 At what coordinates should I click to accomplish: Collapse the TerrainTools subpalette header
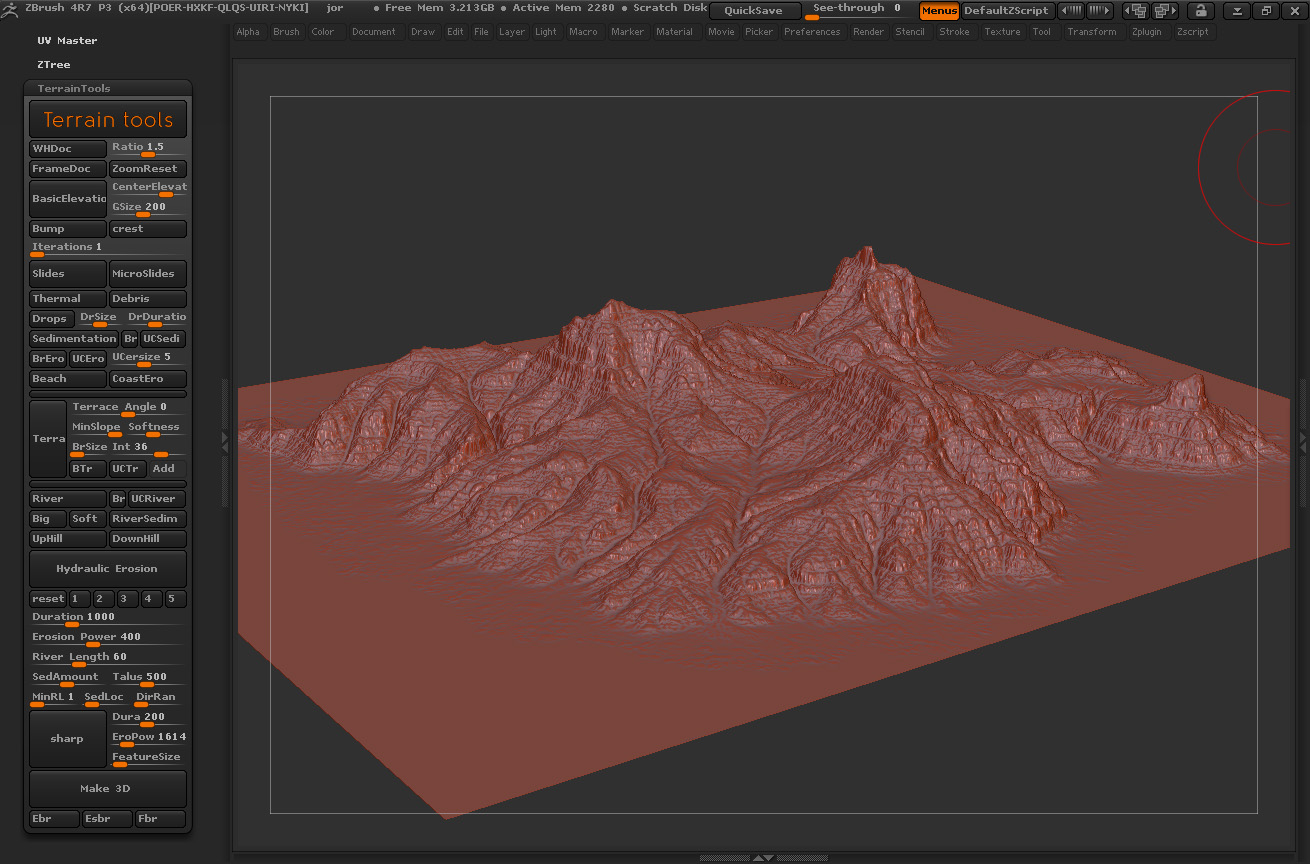tap(108, 88)
